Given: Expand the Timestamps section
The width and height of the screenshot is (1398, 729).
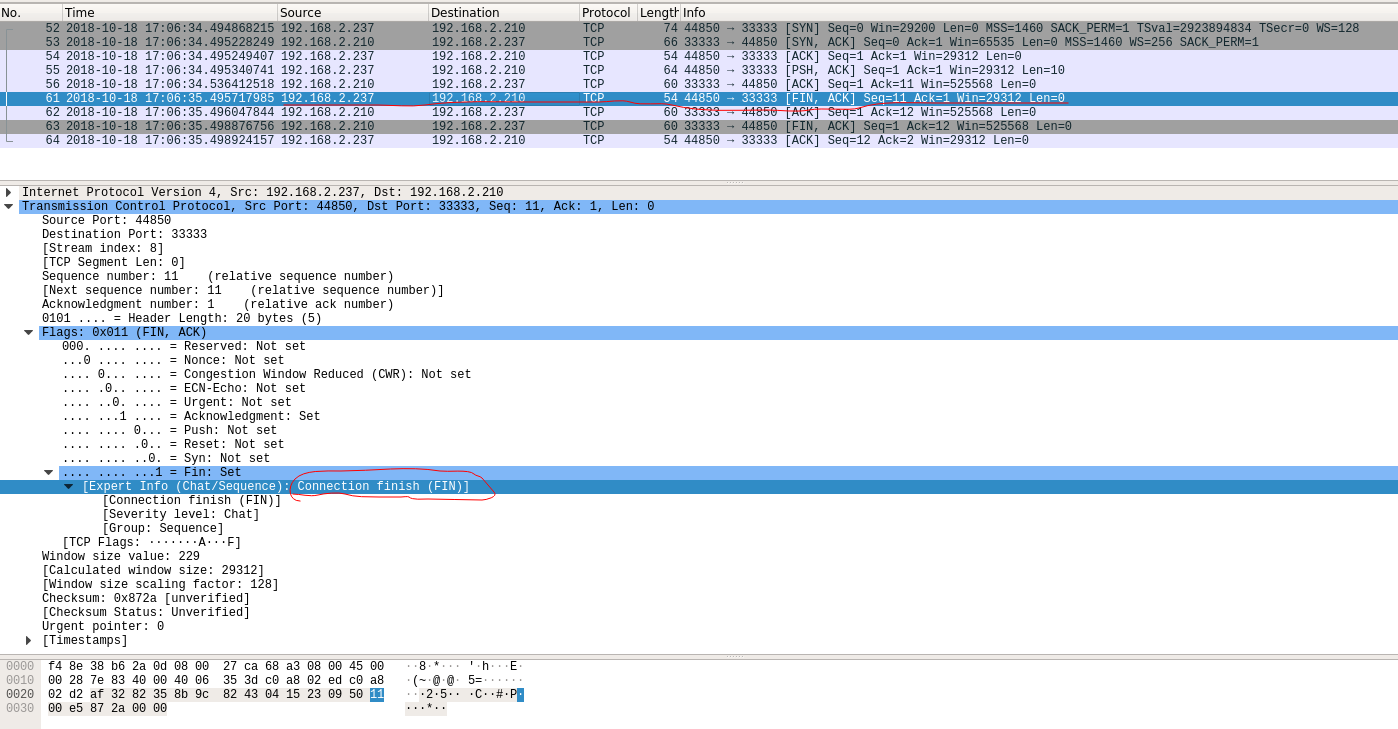Looking at the screenshot, I should pyautogui.click(x=28, y=641).
